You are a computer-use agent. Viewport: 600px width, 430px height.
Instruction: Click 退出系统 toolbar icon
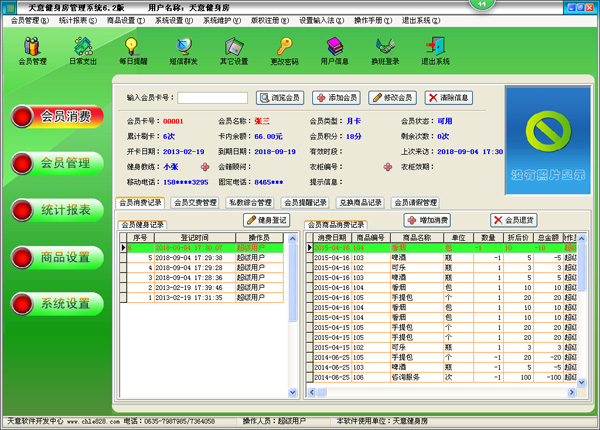435,50
